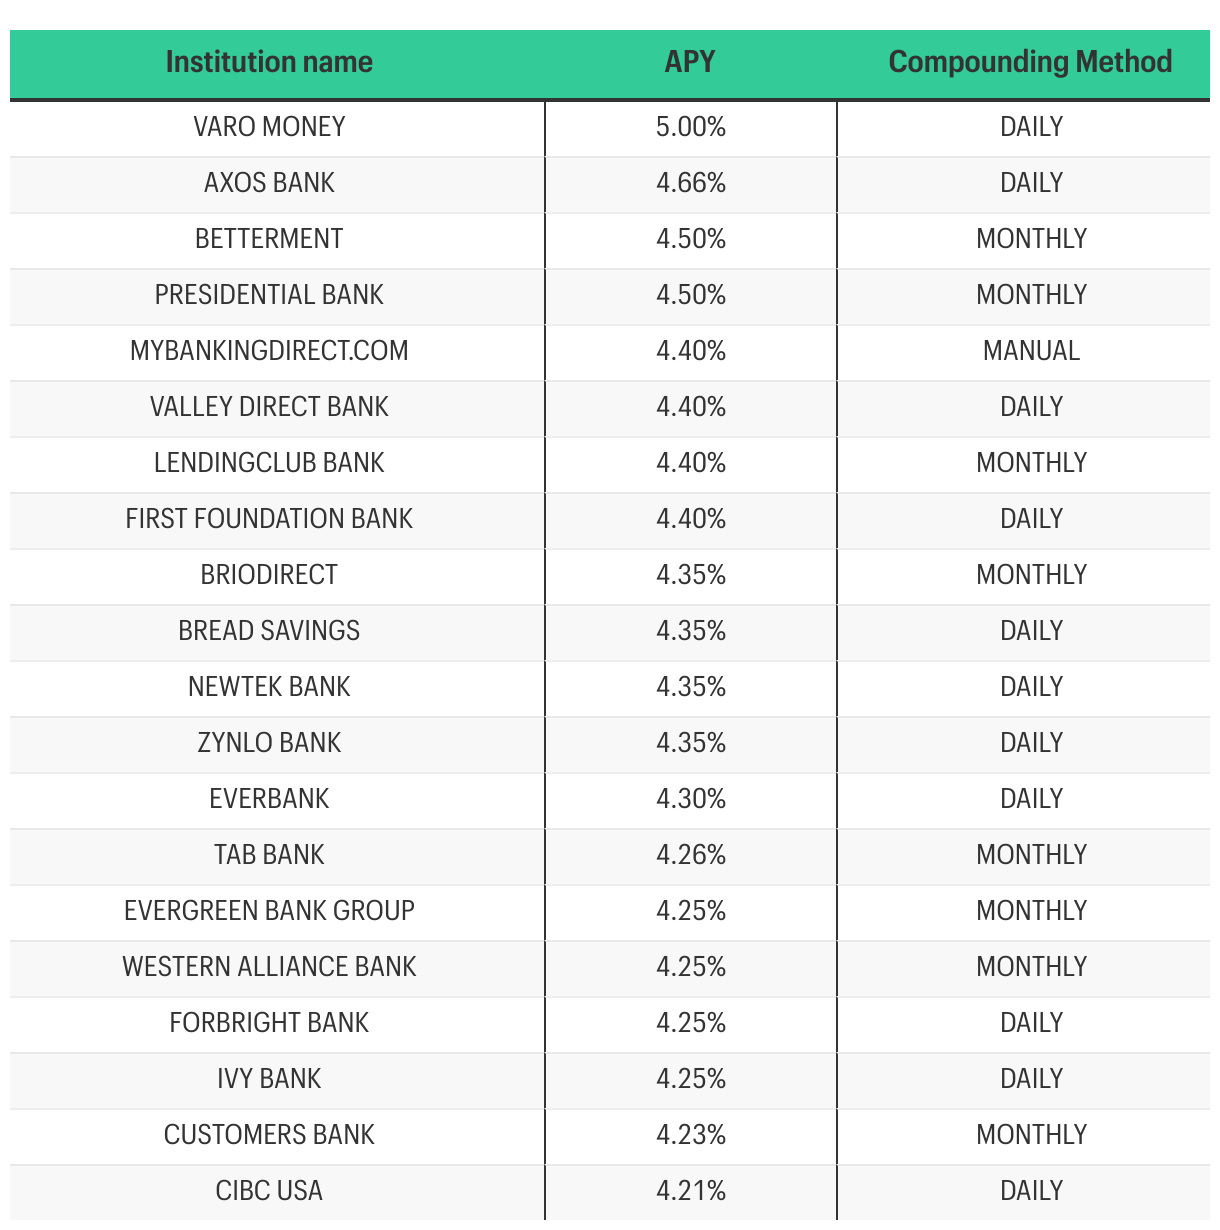1220x1230 pixels.
Task: Select the CUSTOMERS BANK 4.23% value
Action: (691, 1135)
